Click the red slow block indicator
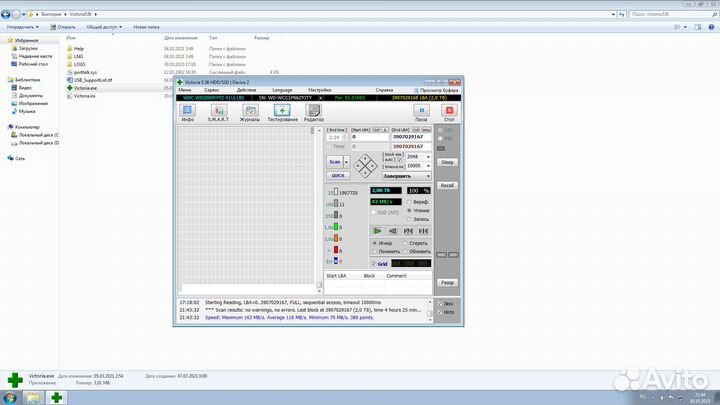This screenshot has width=720, height=405. coord(336,250)
